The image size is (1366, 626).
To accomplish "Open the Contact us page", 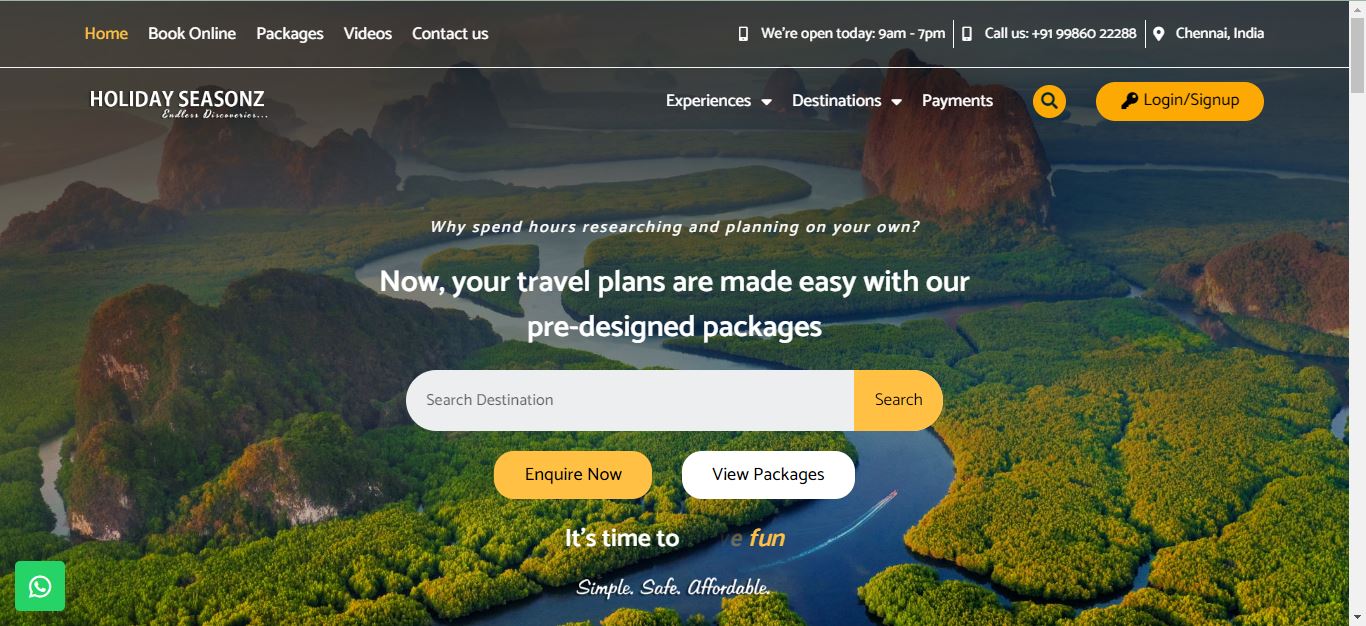I will coord(450,33).
